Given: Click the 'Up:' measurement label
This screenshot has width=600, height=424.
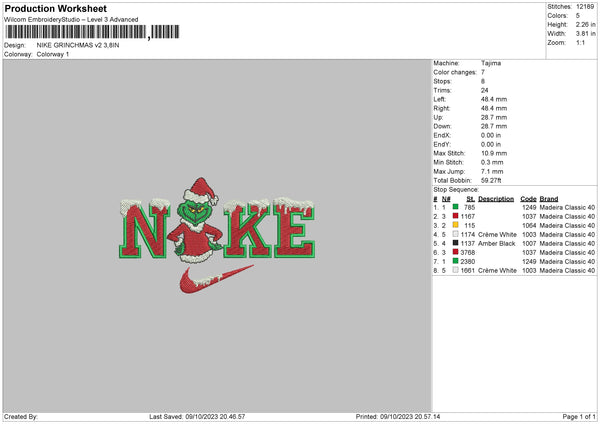Looking at the screenshot, I should pyautogui.click(x=438, y=117).
